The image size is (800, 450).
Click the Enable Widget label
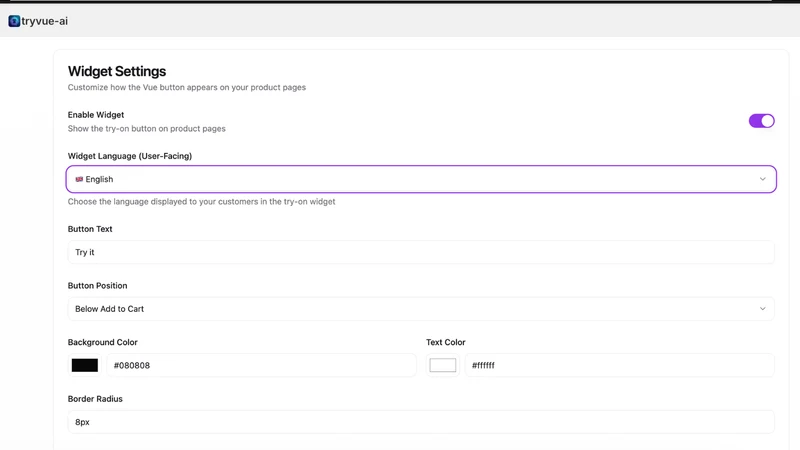(96, 115)
